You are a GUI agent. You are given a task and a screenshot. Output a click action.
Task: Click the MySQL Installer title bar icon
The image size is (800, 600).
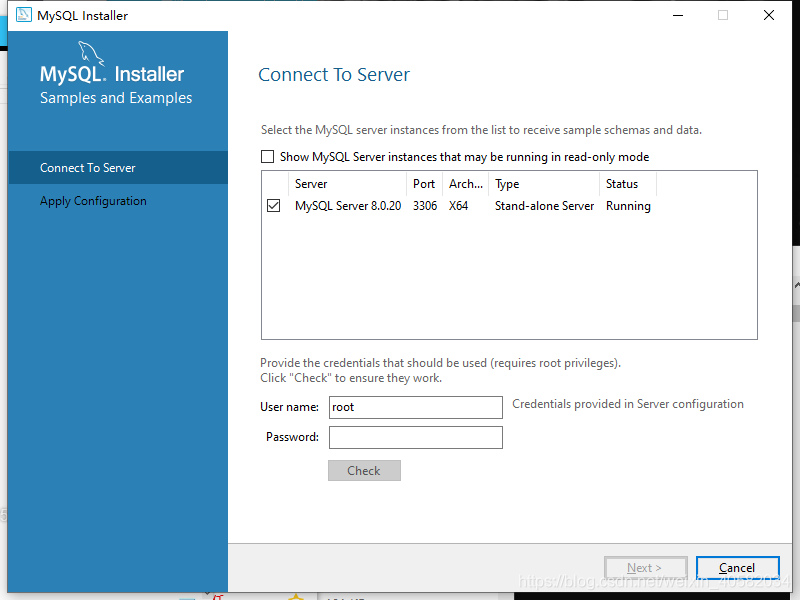pos(23,15)
